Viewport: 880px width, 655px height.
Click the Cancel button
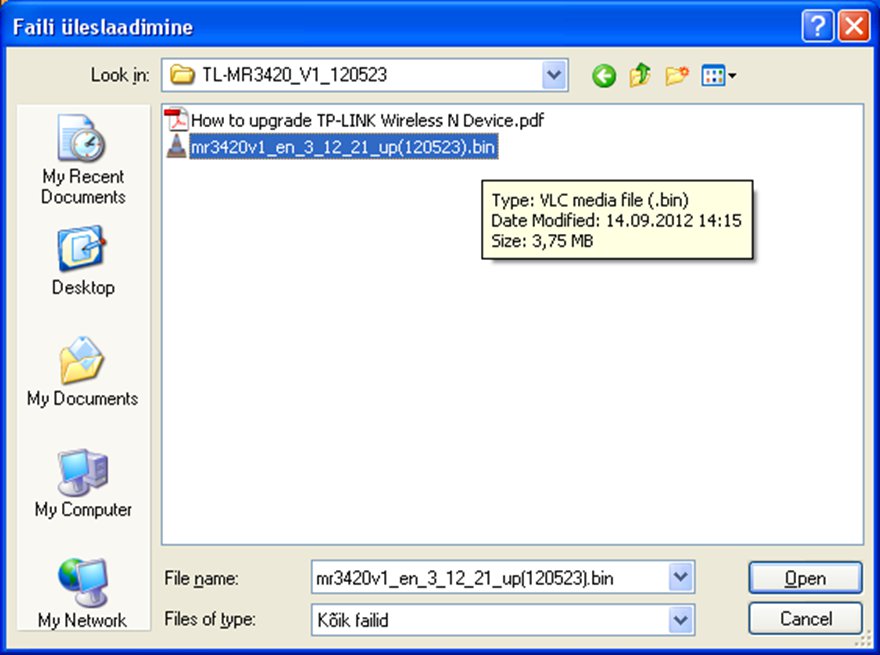click(x=805, y=619)
